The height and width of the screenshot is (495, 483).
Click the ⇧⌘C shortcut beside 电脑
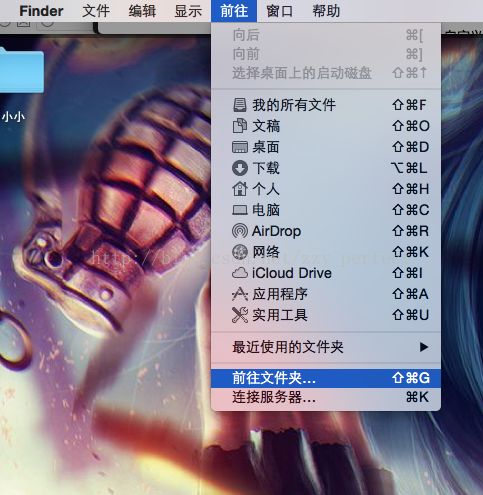tap(410, 210)
